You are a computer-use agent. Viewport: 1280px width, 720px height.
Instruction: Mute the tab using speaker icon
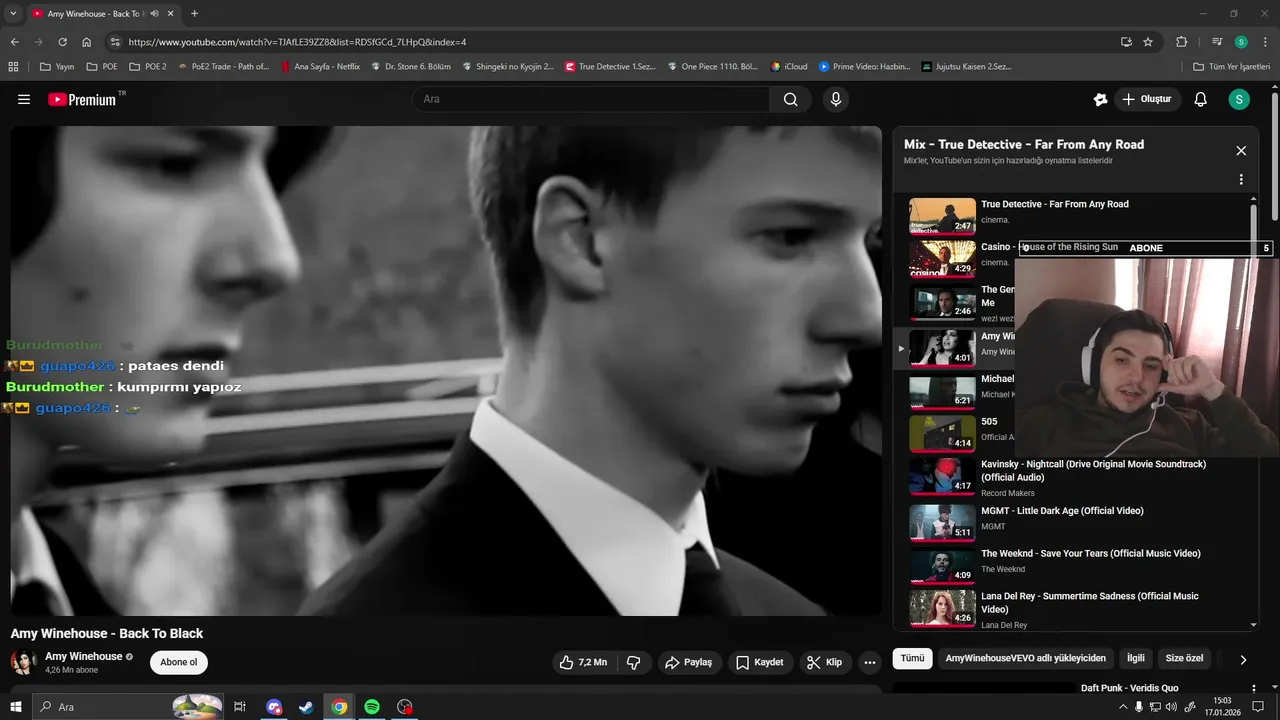155,14
